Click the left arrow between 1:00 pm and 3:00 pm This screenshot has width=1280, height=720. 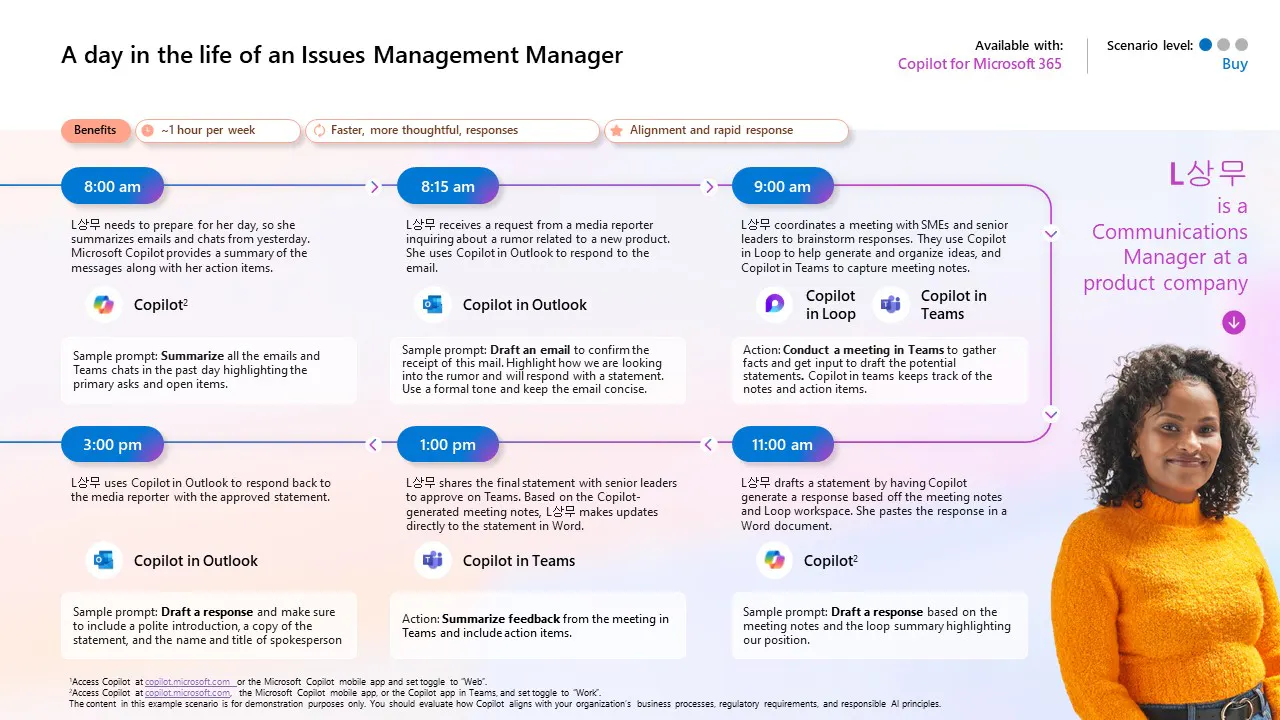click(374, 445)
